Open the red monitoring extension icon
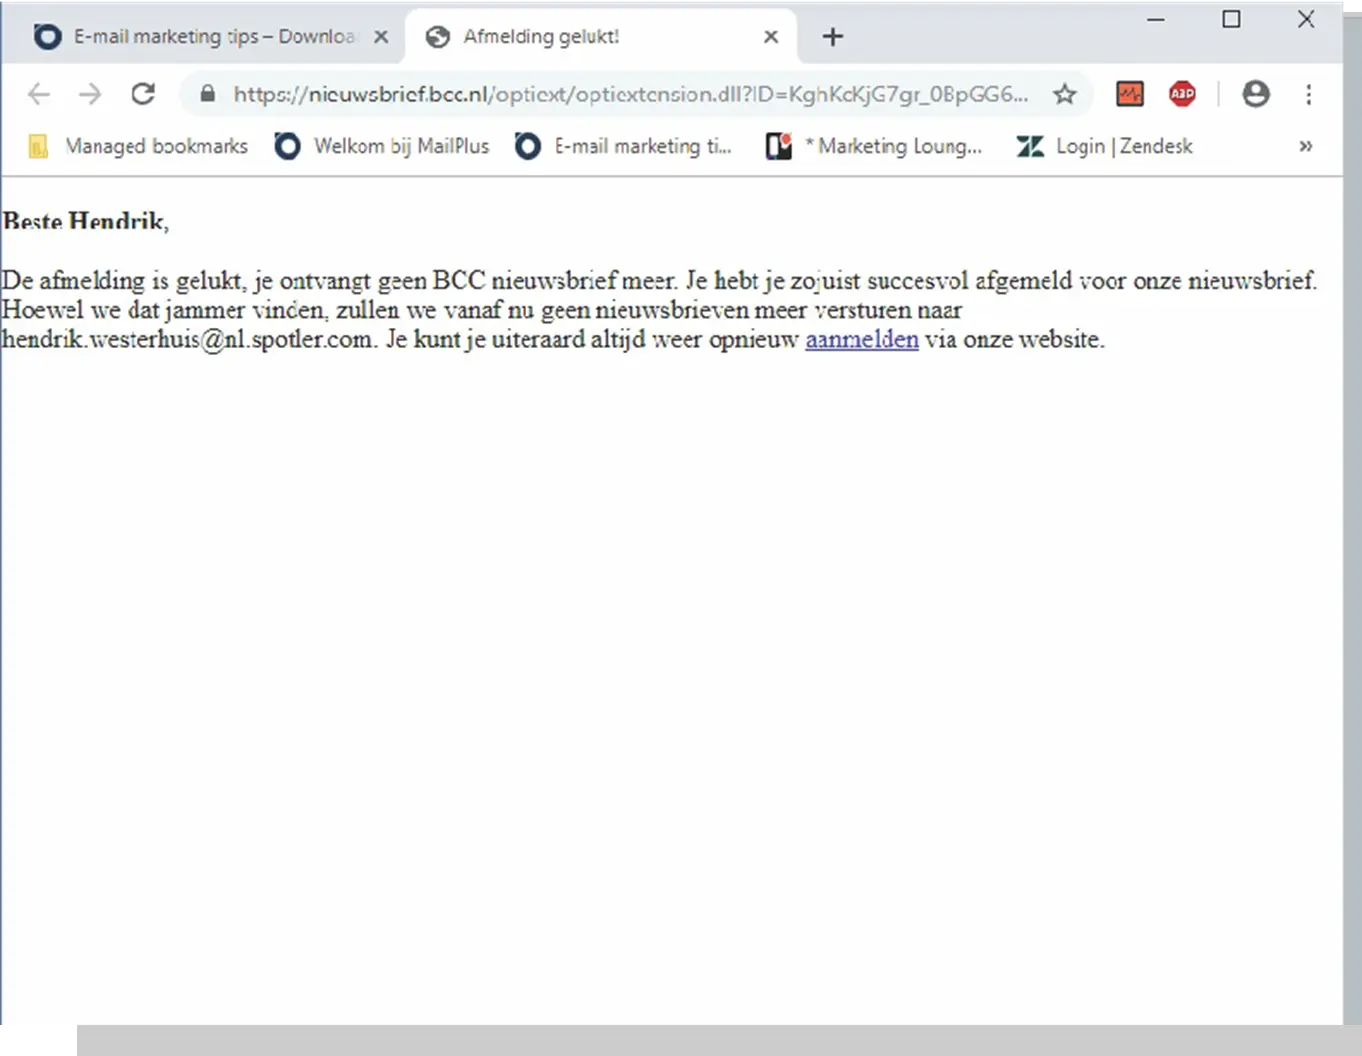This screenshot has width=1362, height=1056. coord(1130,94)
